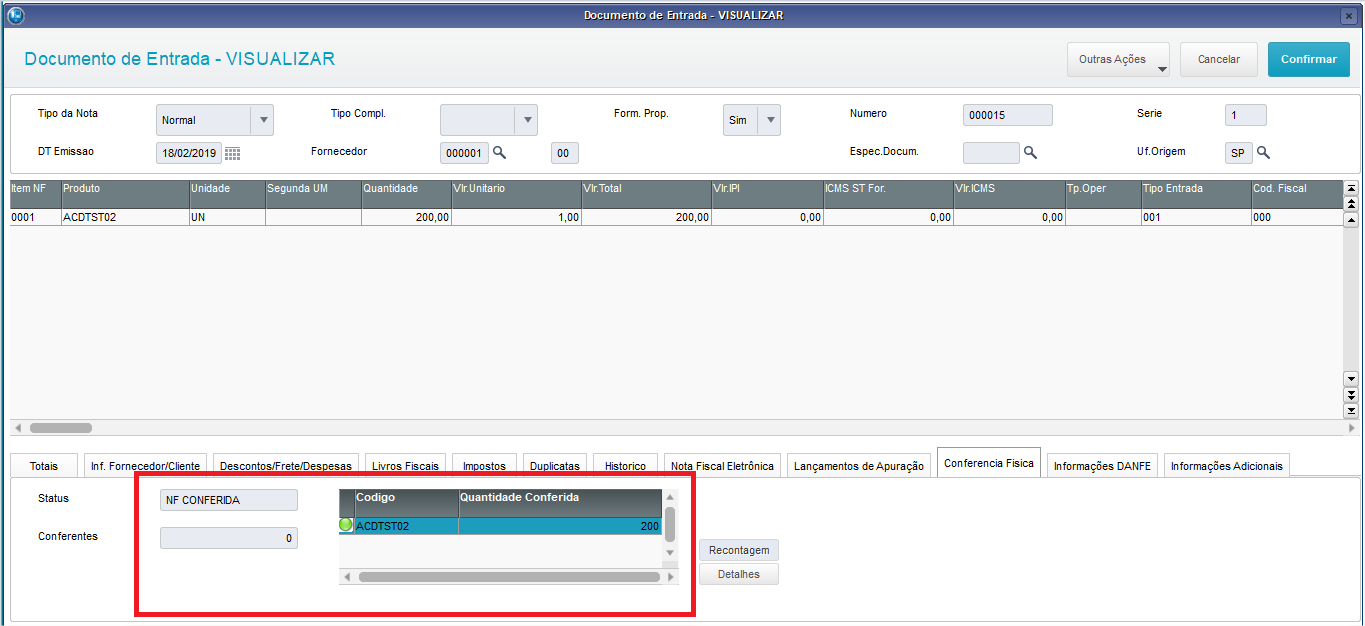1365x626 pixels.
Task: Click the Codigo column header
Action: pyautogui.click(x=406, y=503)
